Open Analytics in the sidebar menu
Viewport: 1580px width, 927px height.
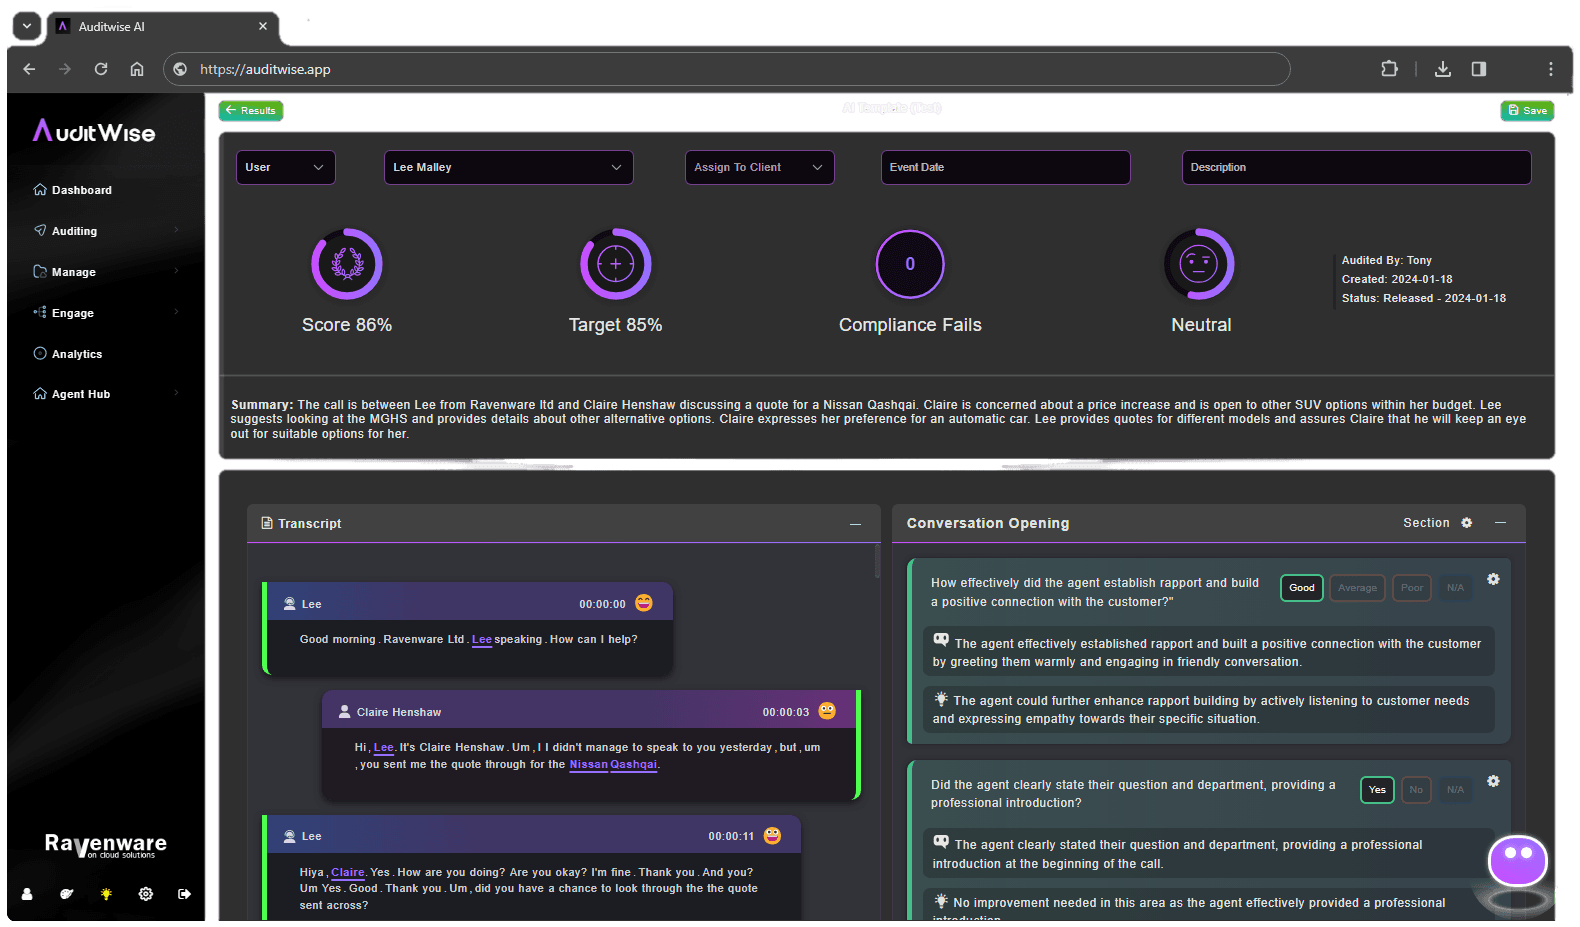pyautogui.click(x=77, y=354)
